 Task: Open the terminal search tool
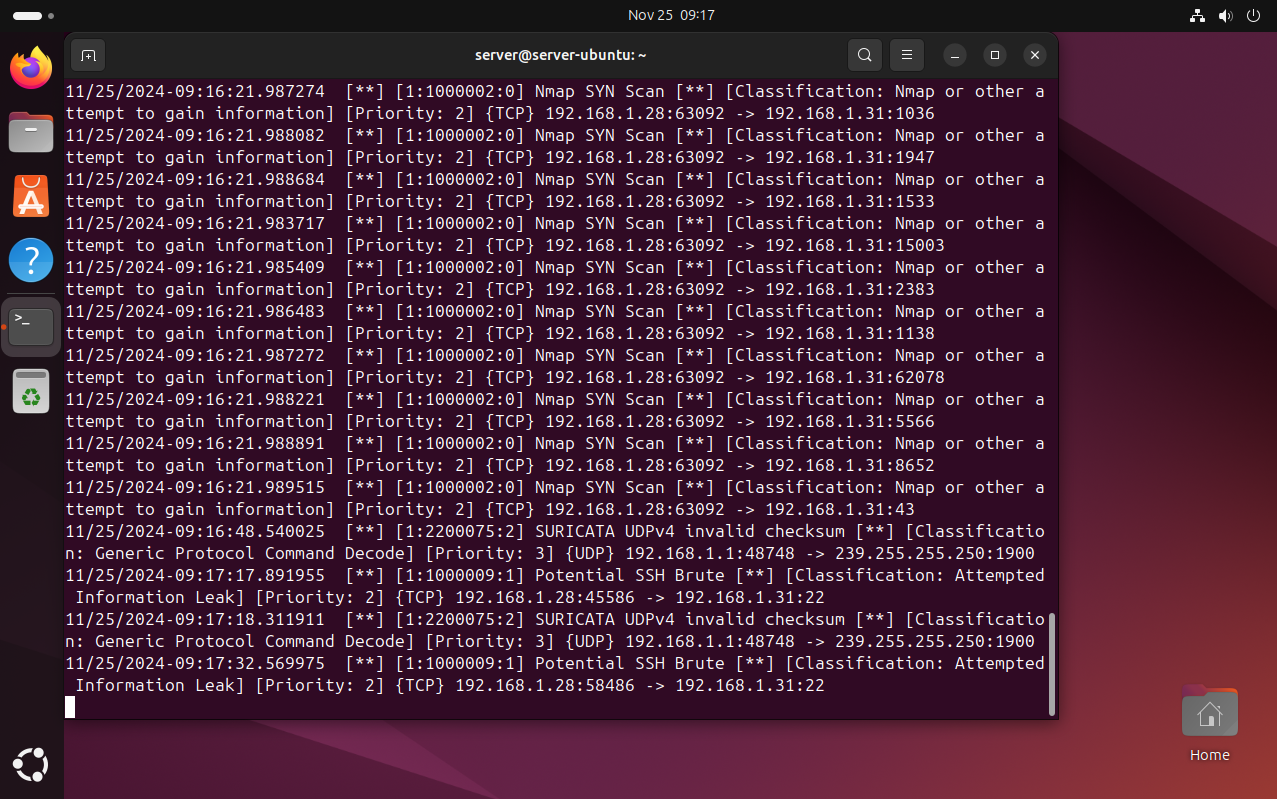tap(865, 55)
